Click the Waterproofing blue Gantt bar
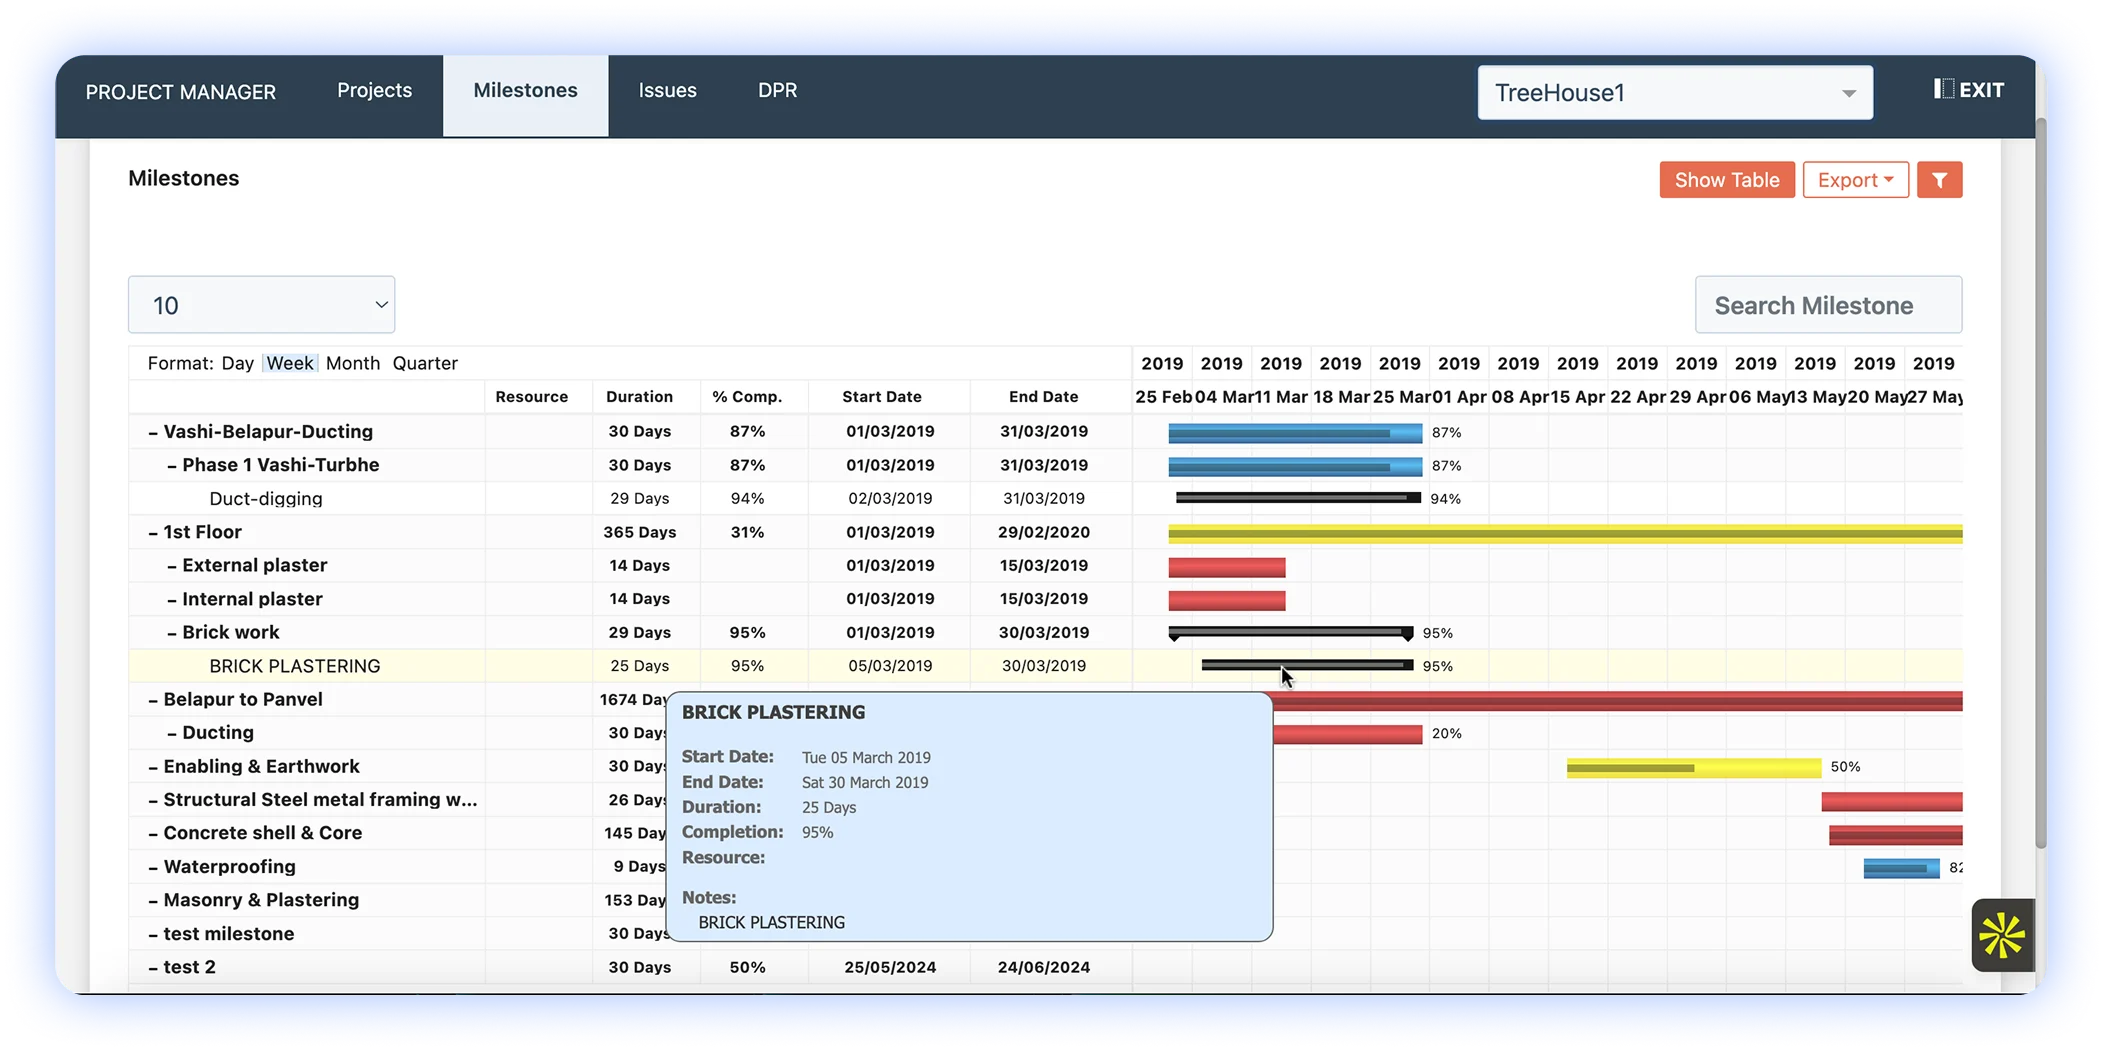The image size is (2103, 1051). pos(1901,868)
